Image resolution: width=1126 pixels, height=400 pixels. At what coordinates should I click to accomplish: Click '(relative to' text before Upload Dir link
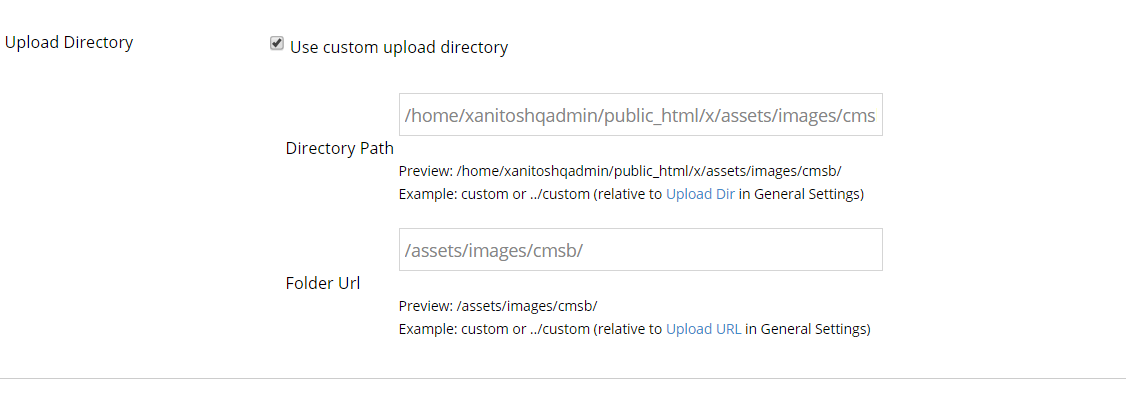click(x=626, y=194)
